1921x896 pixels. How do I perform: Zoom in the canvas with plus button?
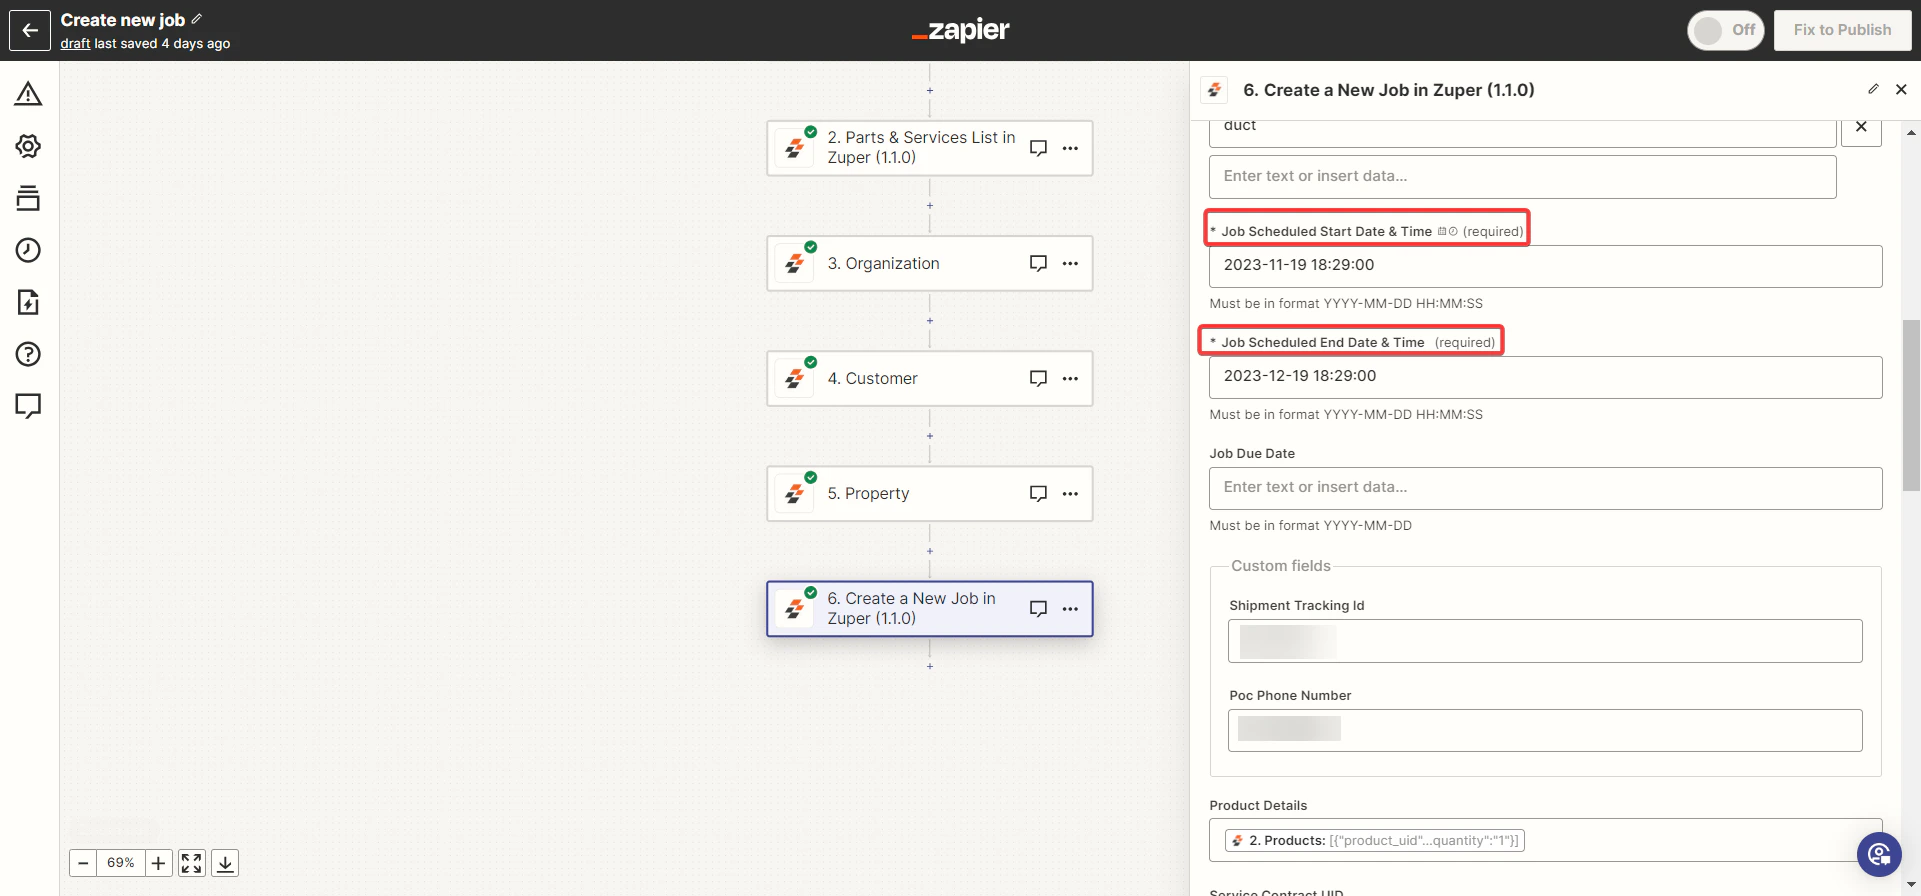pyautogui.click(x=158, y=863)
